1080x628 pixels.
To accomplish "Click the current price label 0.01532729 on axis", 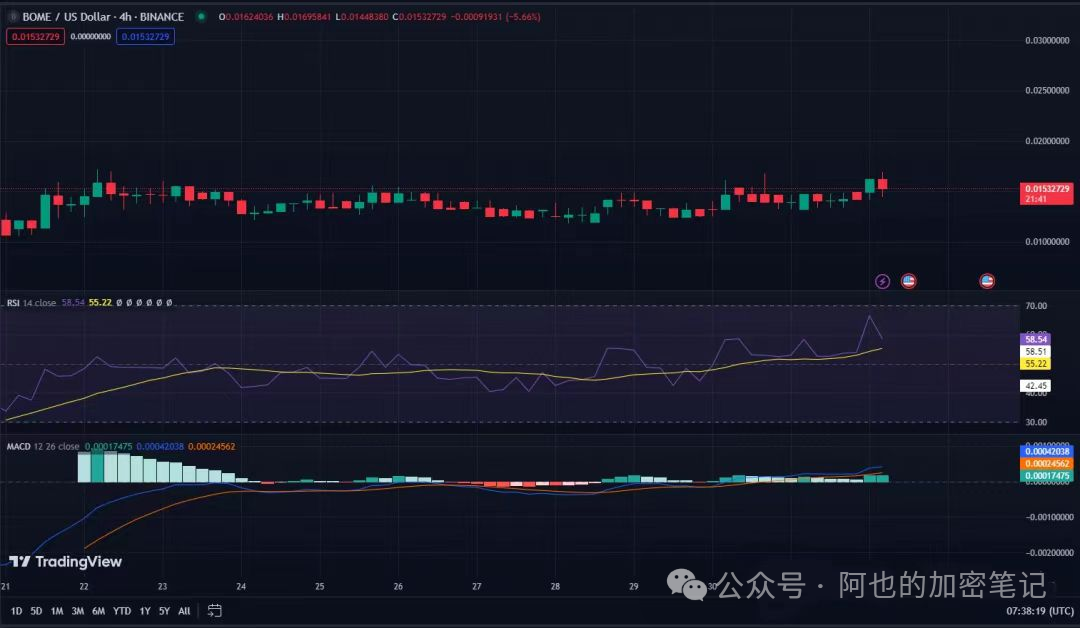I will 1047,188.
